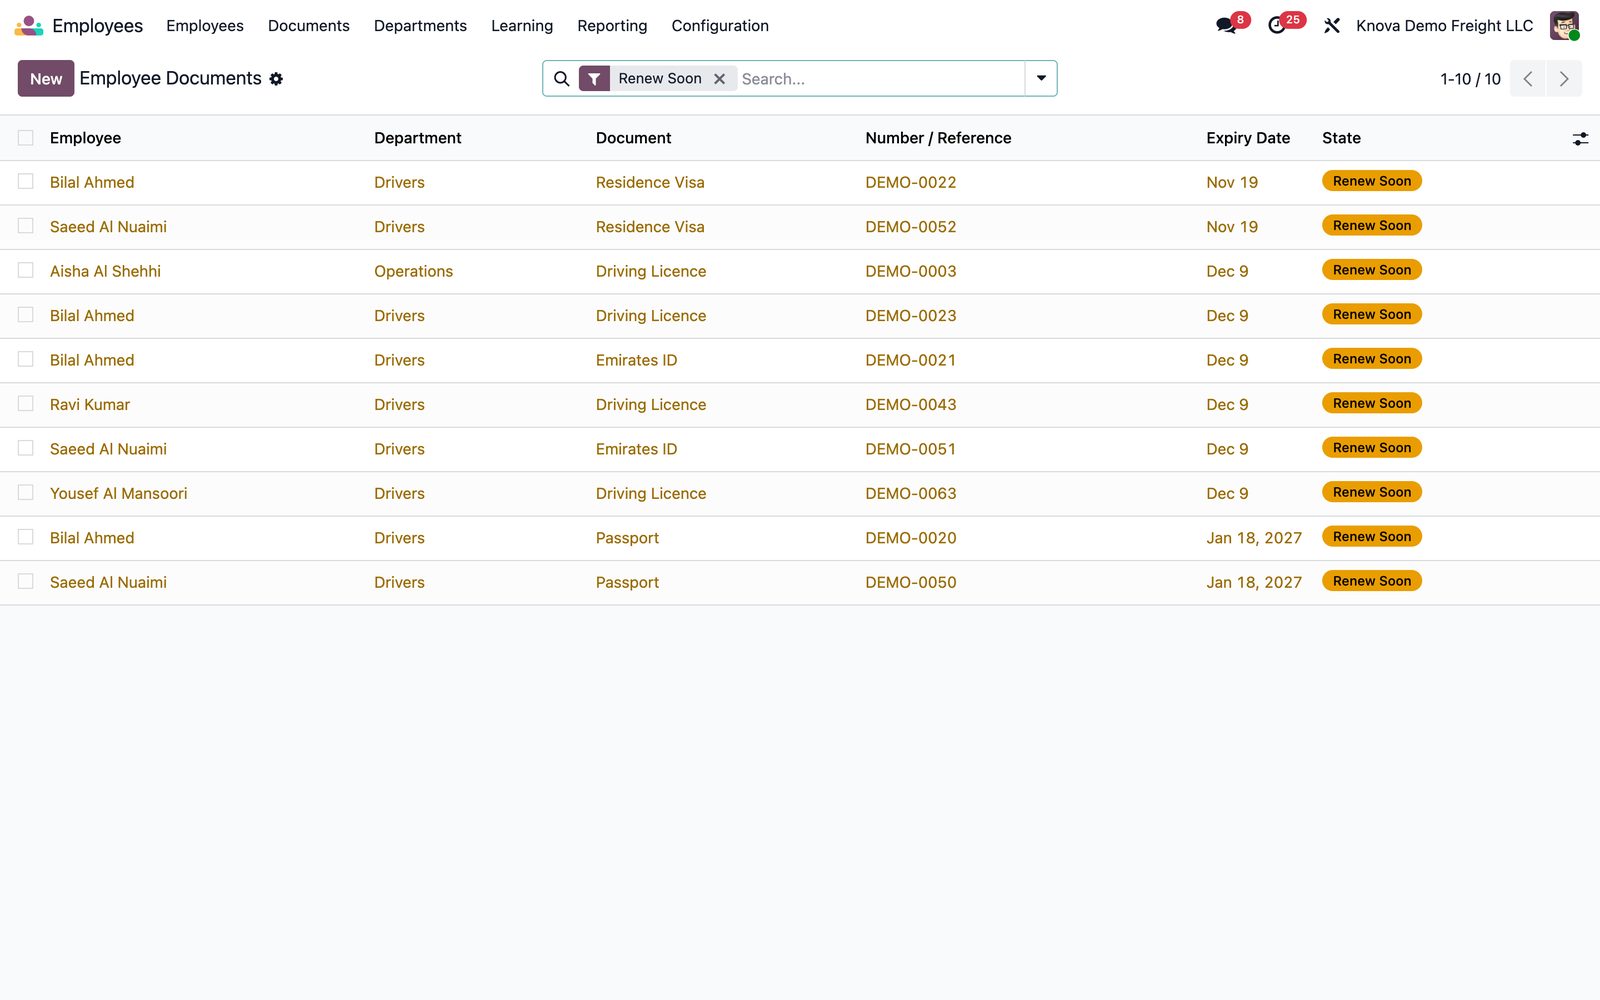
Task: Remove the Renew Soon filter facet
Action: coord(719,79)
